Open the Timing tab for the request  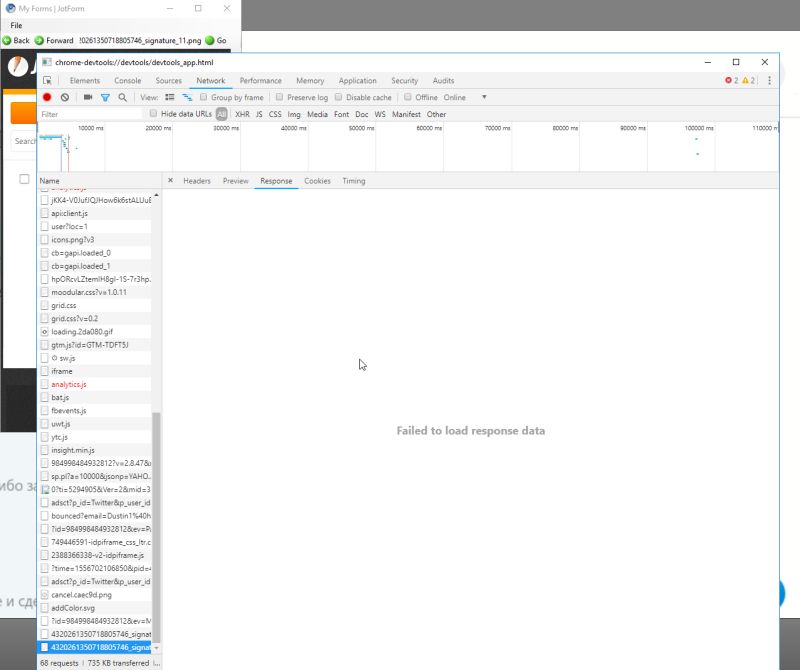352,181
